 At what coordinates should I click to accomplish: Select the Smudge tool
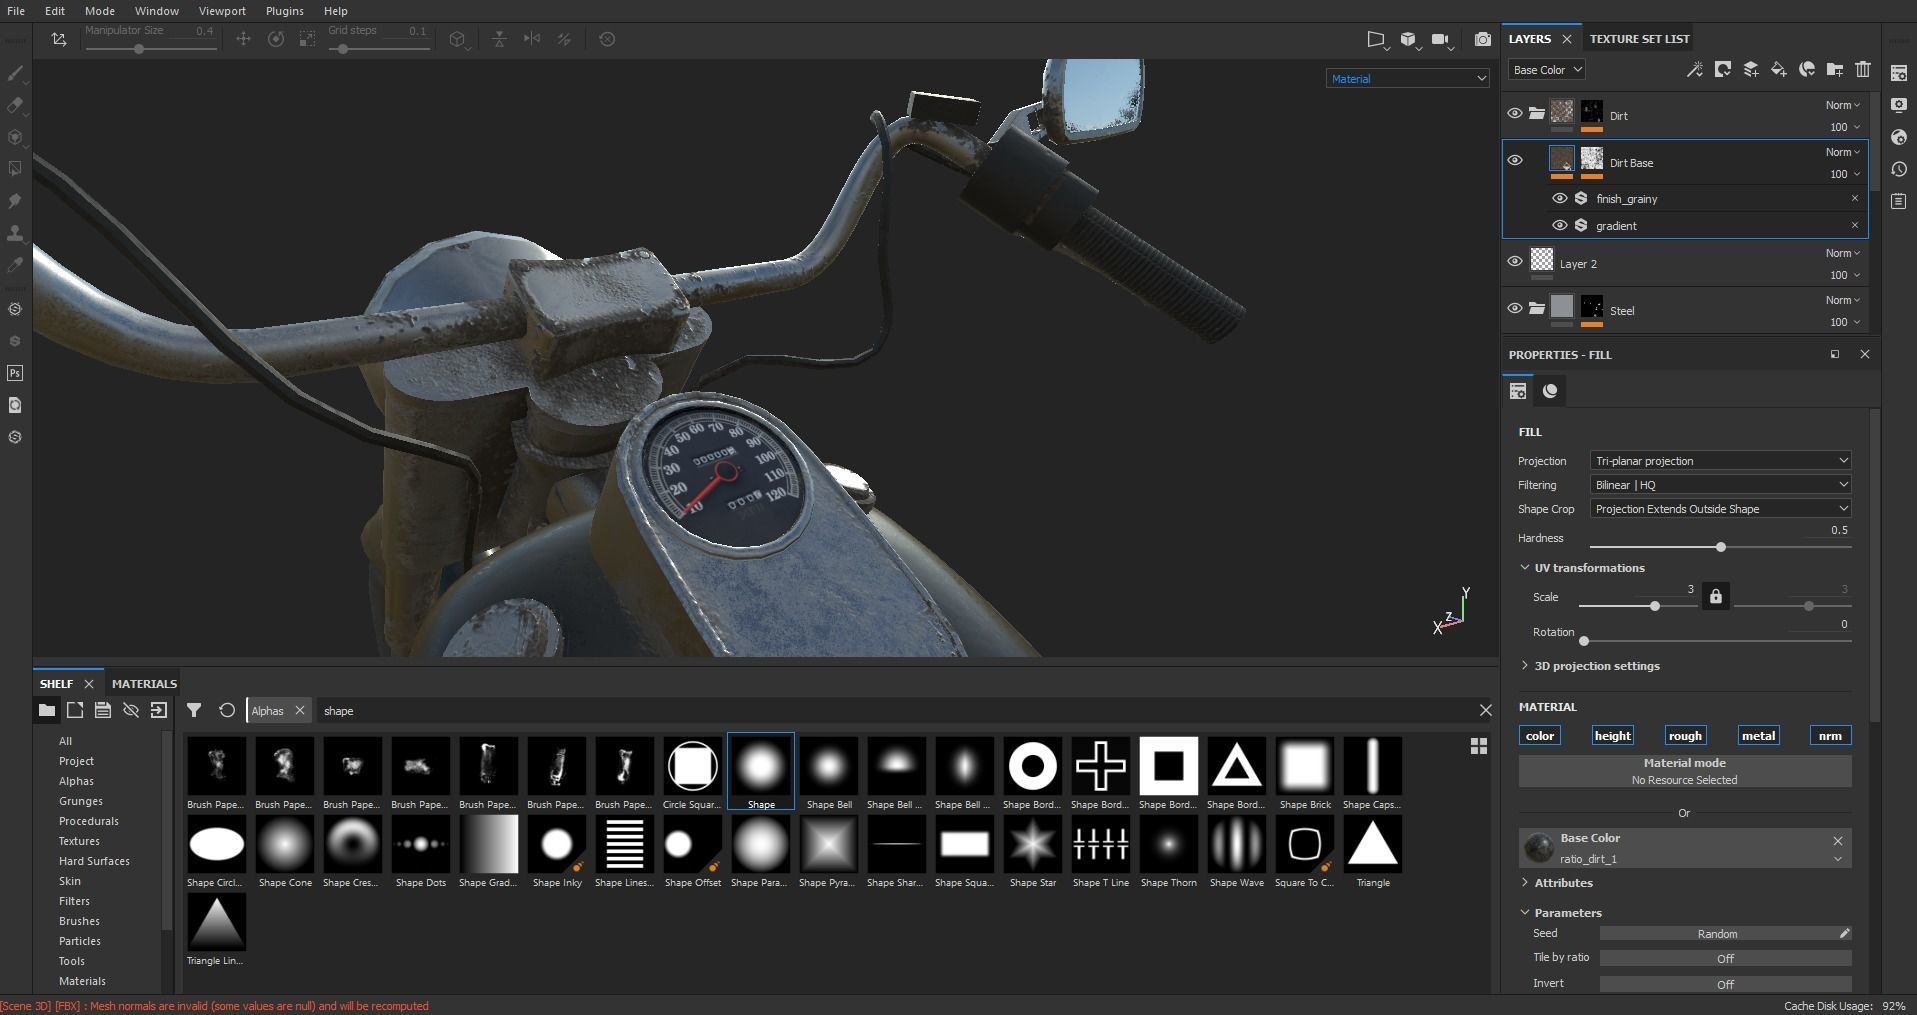pyautogui.click(x=15, y=201)
